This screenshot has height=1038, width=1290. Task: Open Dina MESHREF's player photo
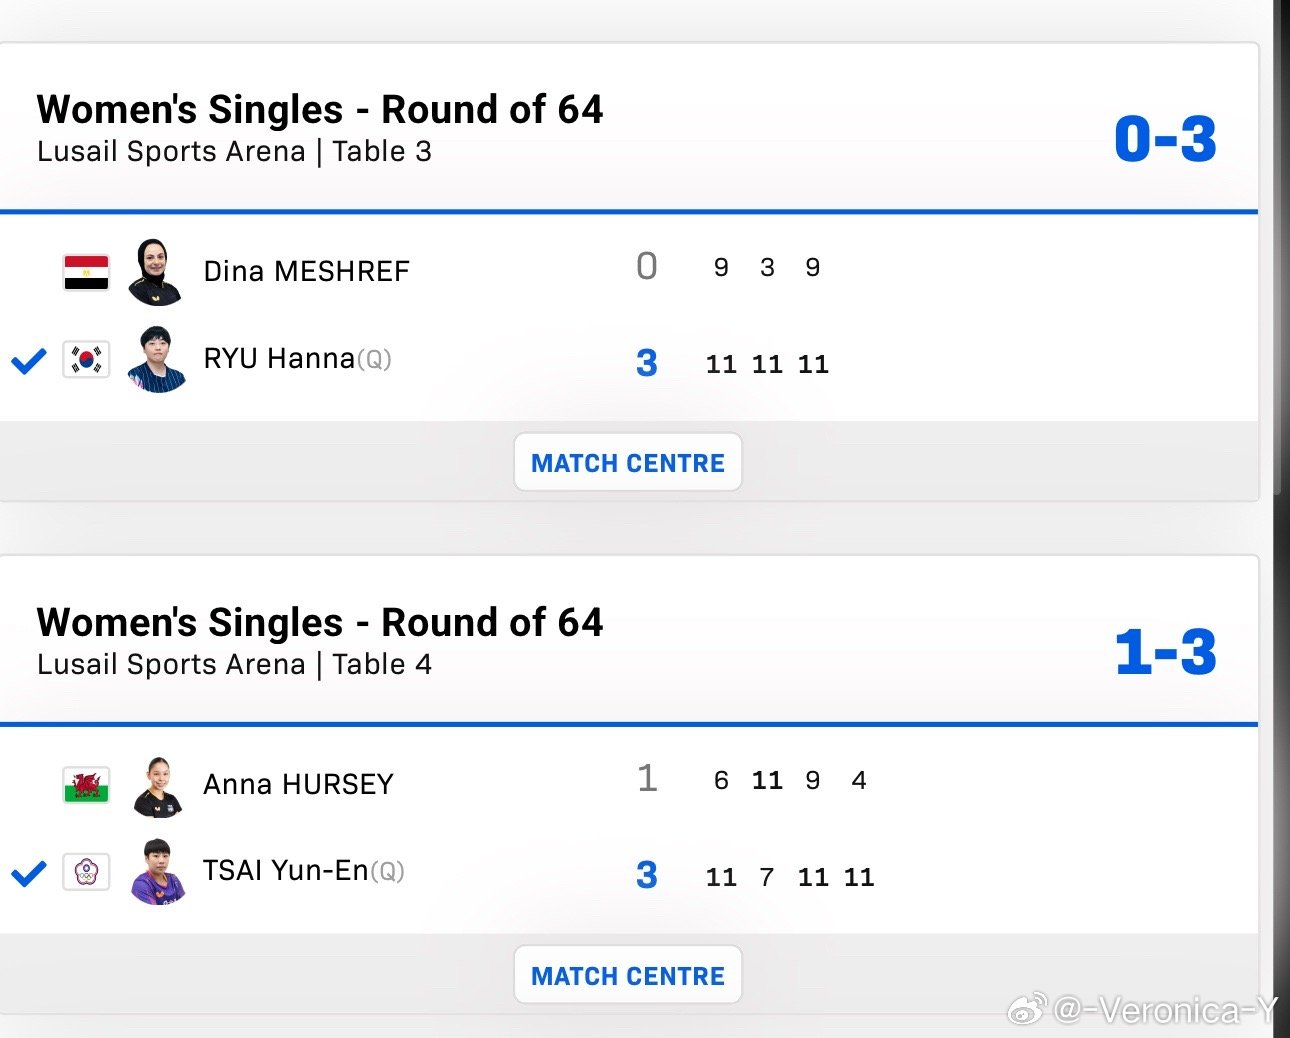(156, 272)
